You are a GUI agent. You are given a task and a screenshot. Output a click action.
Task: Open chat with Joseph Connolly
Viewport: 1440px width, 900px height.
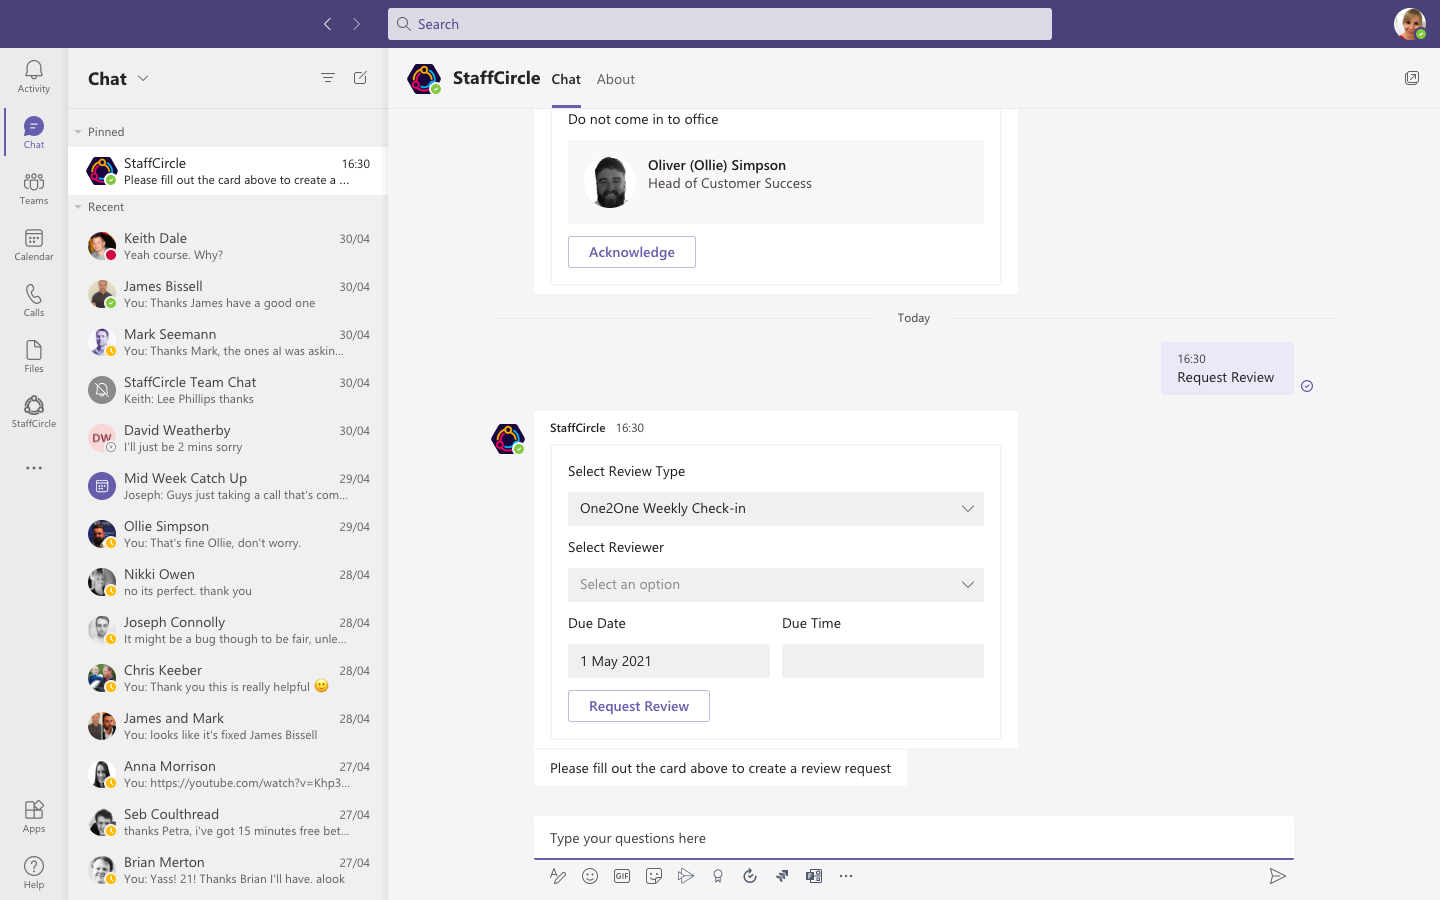pos(228,630)
